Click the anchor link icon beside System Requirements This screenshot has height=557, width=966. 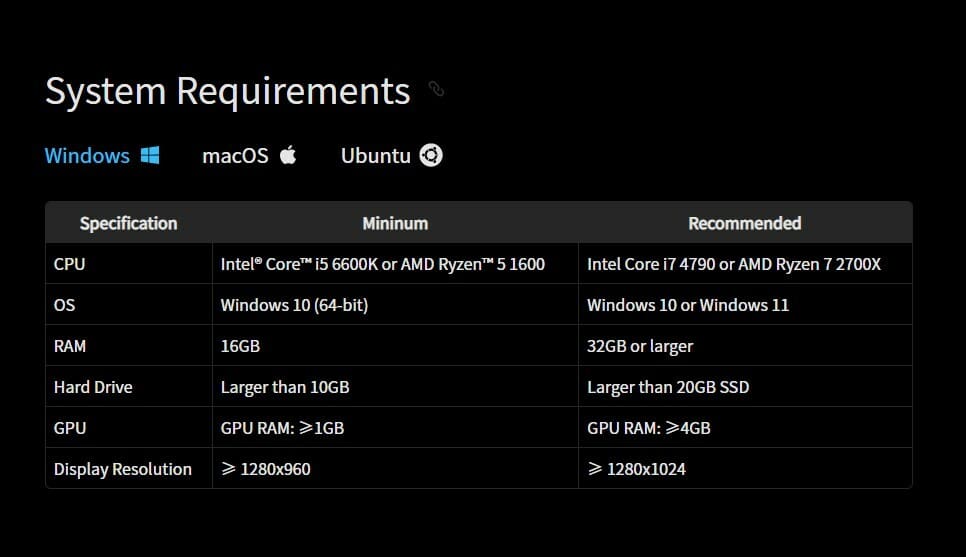(x=436, y=89)
